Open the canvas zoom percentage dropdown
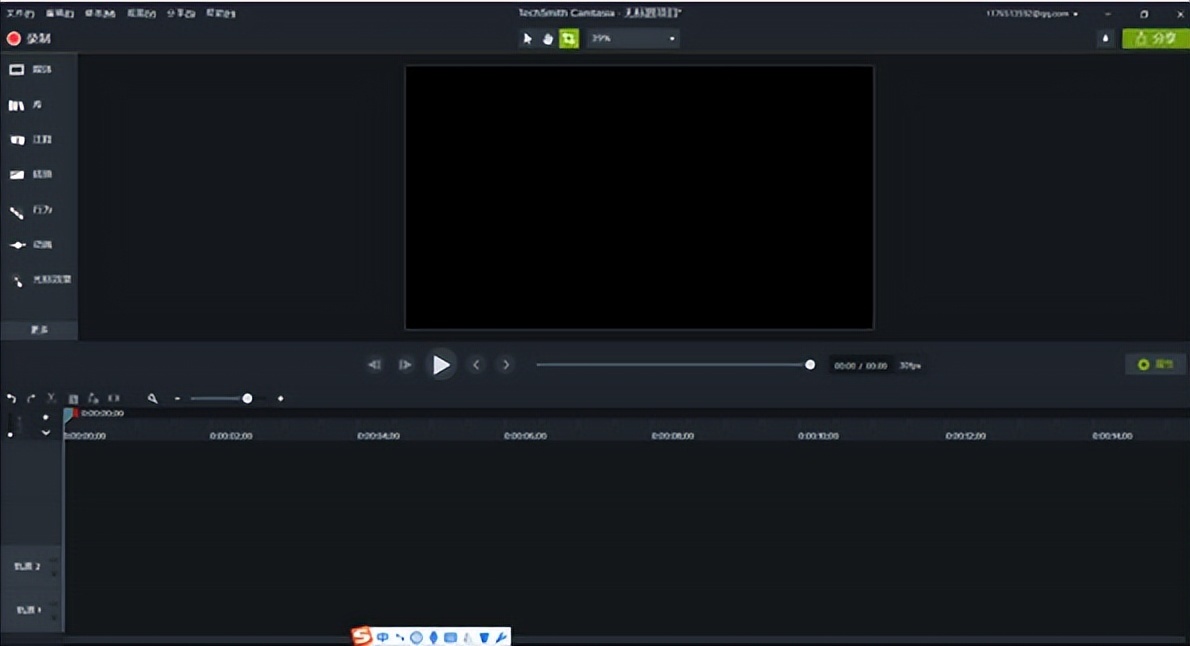 633,39
